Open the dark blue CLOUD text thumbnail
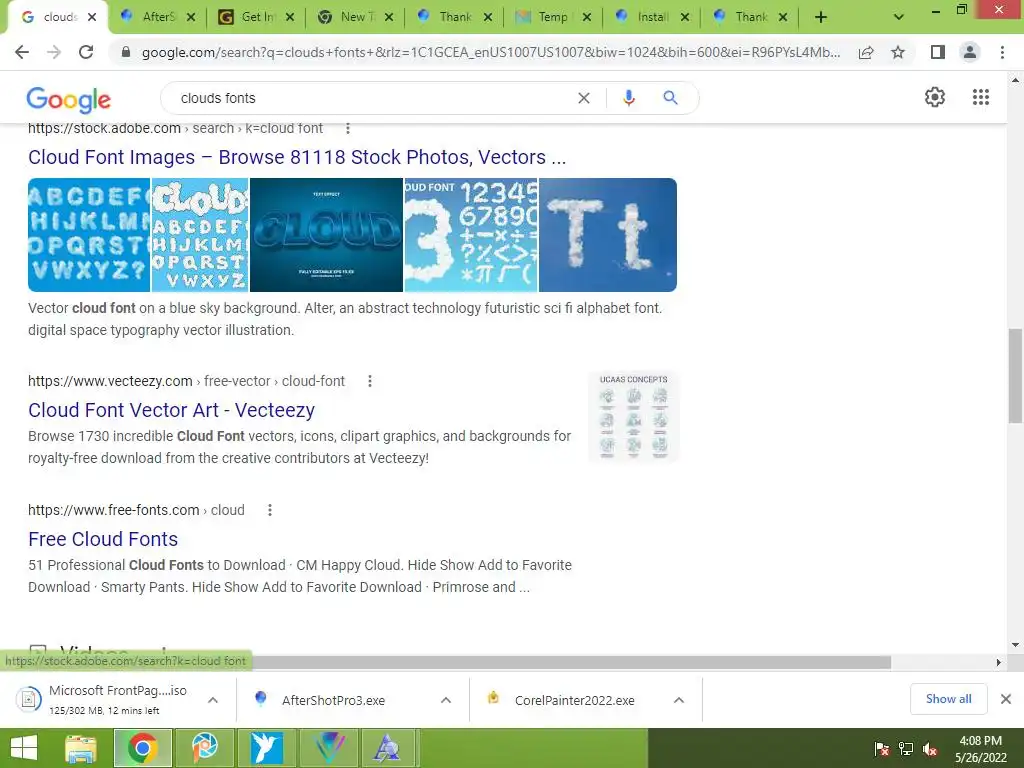The width and height of the screenshot is (1024, 768). pyautogui.click(x=327, y=235)
